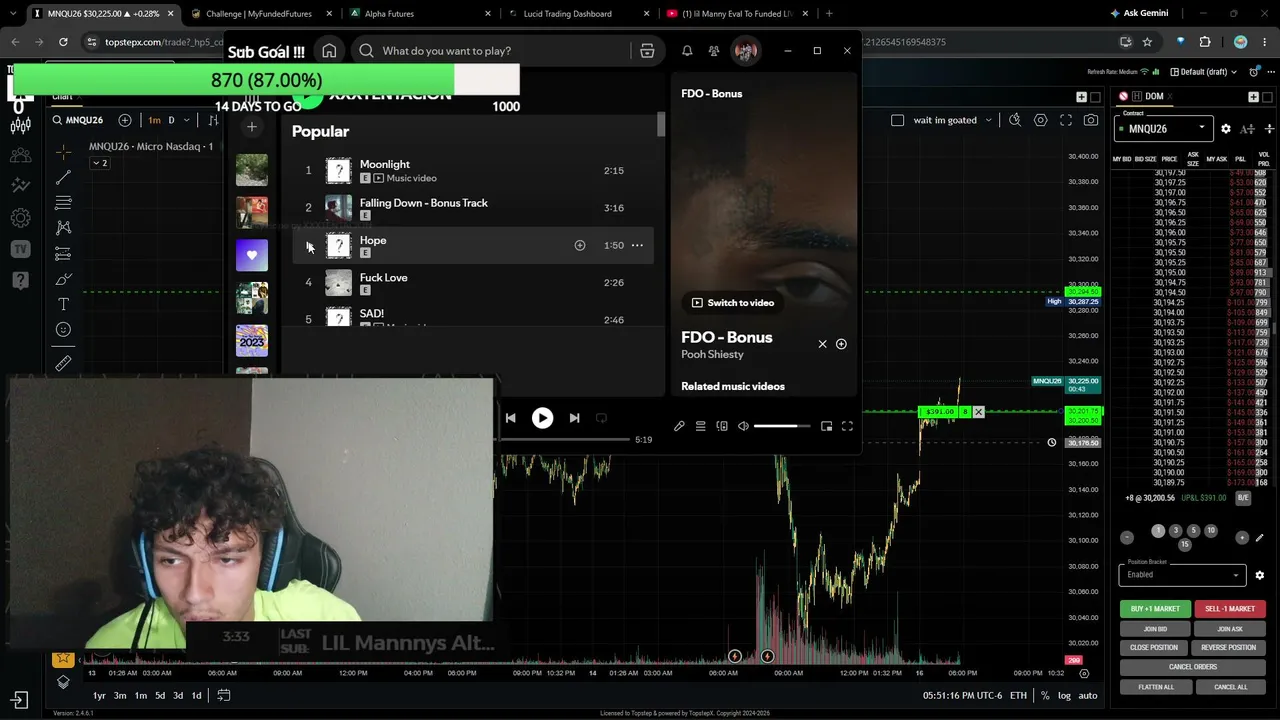Open the Contract MNQU26 dropdown
This screenshot has height=720, width=1280.
(1166, 128)
